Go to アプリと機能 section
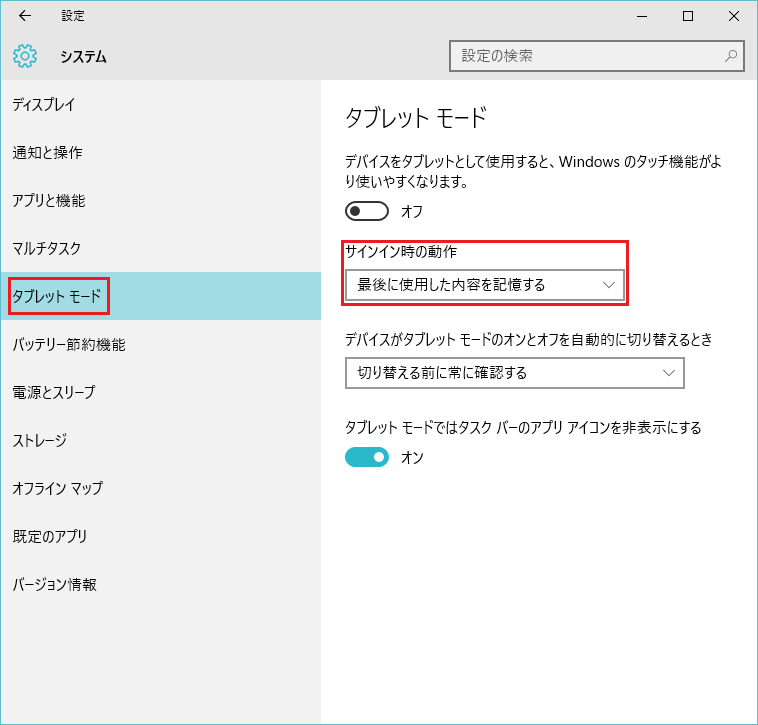Image resolution: width=758 pixels, height=725 pixels. coord(49,201)
